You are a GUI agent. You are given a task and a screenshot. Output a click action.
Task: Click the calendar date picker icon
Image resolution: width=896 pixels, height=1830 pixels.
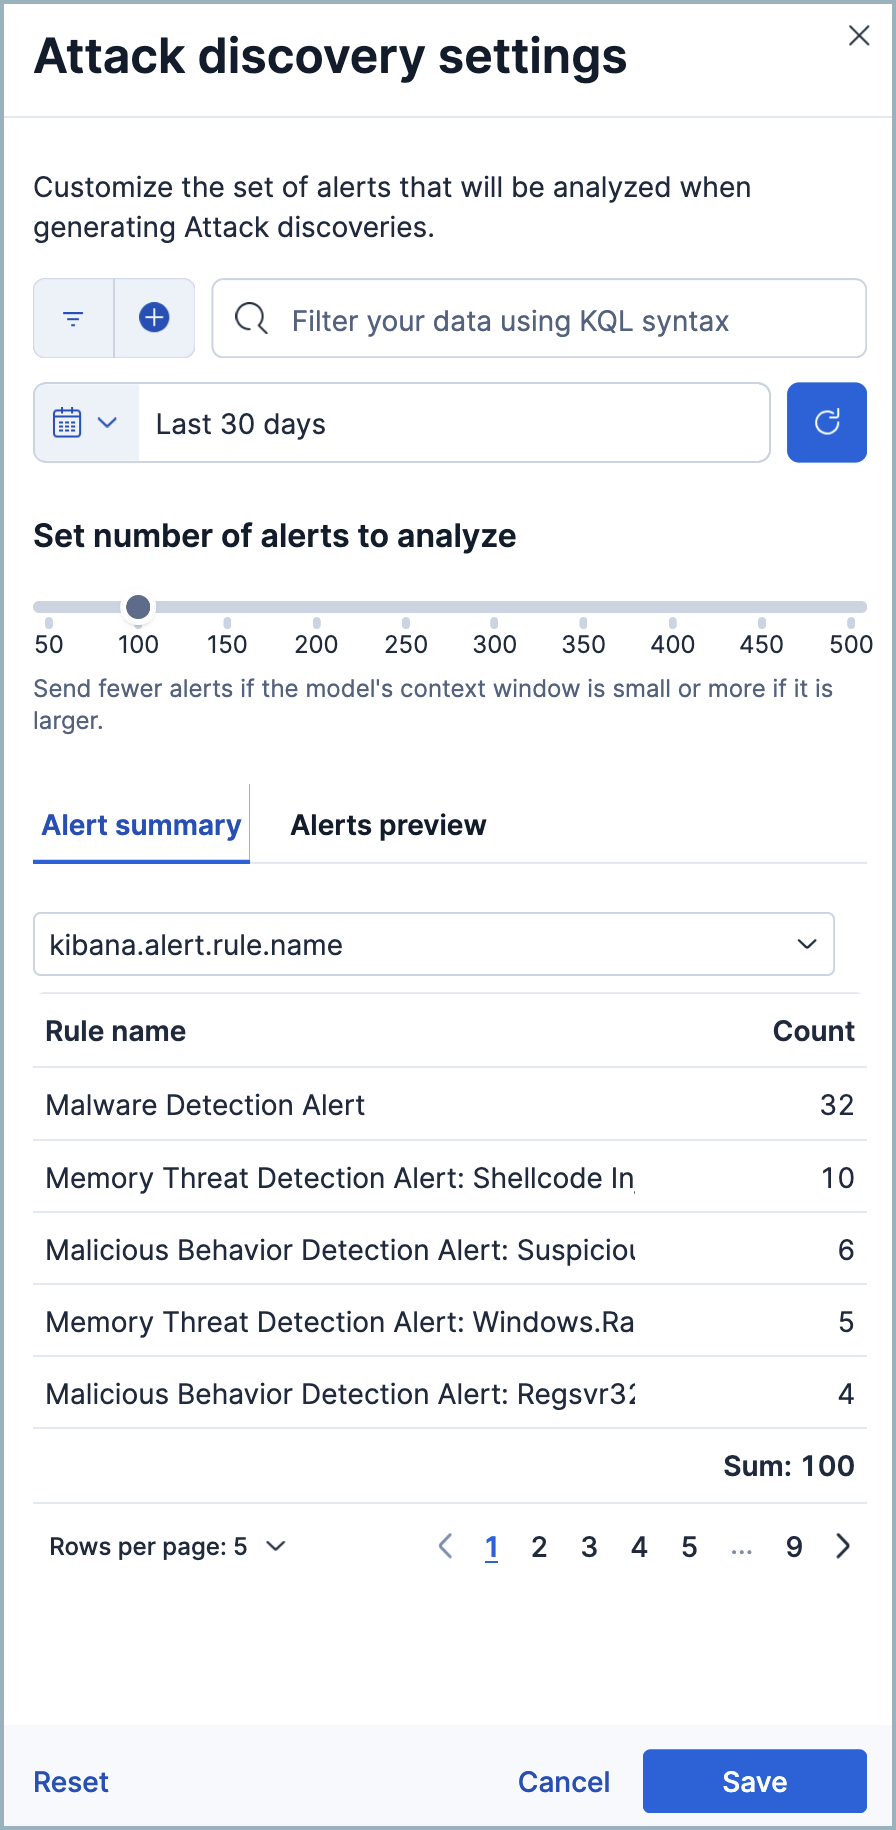(x=68, y=422)
